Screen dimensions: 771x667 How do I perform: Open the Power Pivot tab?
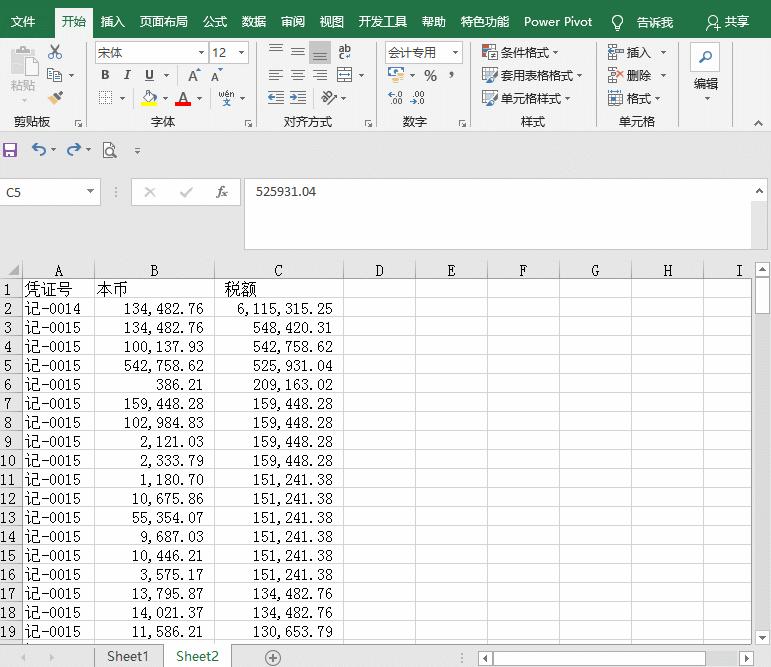point(558,22)
